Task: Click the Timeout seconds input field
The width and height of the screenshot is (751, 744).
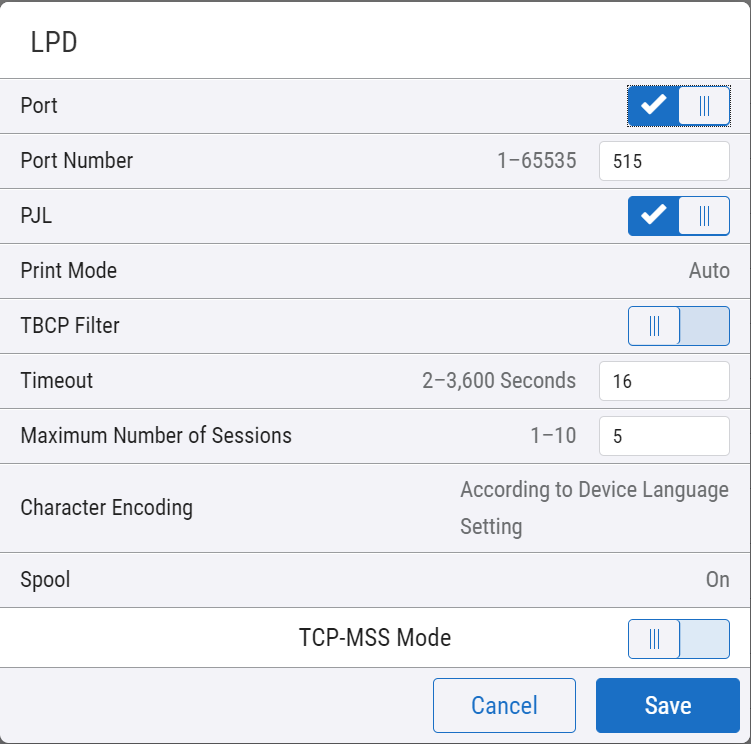Action: [664, 381]
